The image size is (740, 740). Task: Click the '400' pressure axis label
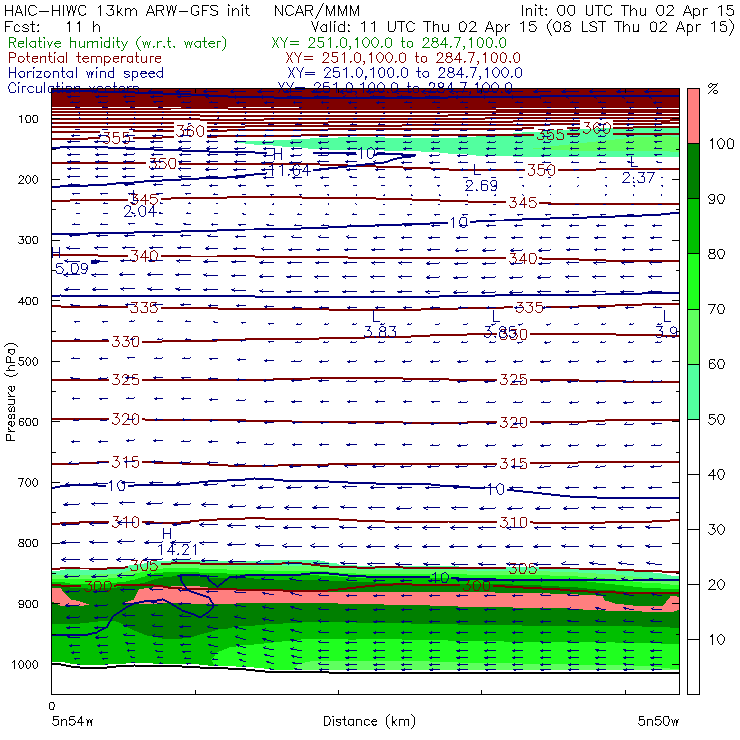(x=28, y=301)
